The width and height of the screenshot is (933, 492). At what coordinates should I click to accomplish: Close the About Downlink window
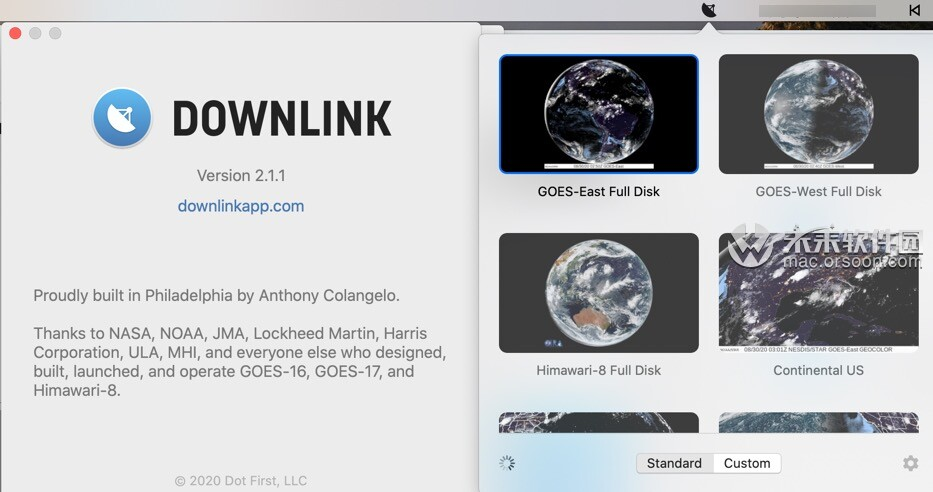click(x=15, y=33)
